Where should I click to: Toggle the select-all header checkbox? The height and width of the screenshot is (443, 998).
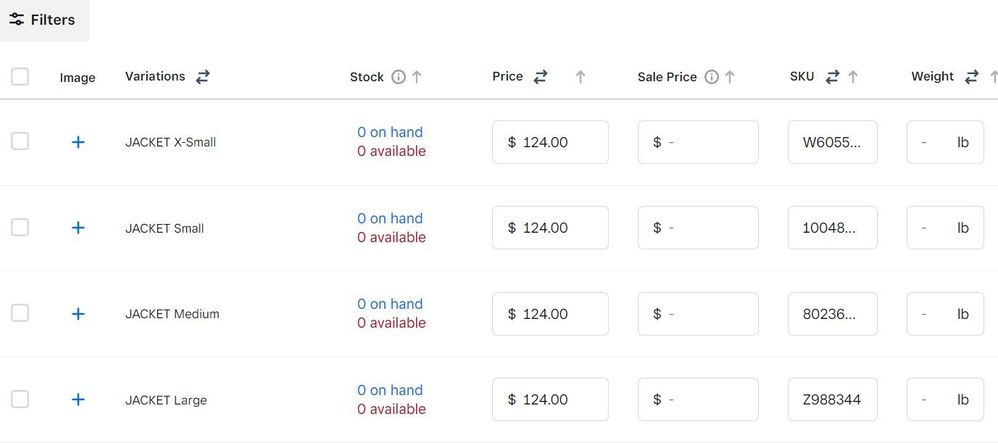(x=20, y=77)
